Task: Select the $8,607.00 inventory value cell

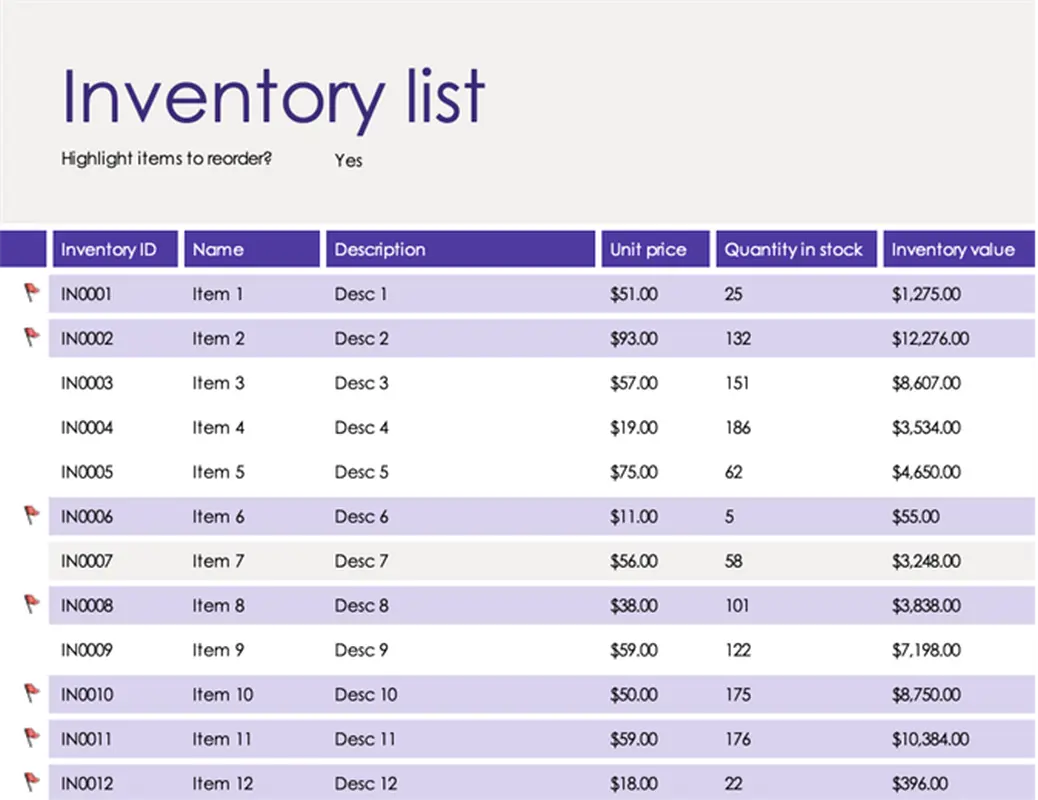Action: coord(926,383)
